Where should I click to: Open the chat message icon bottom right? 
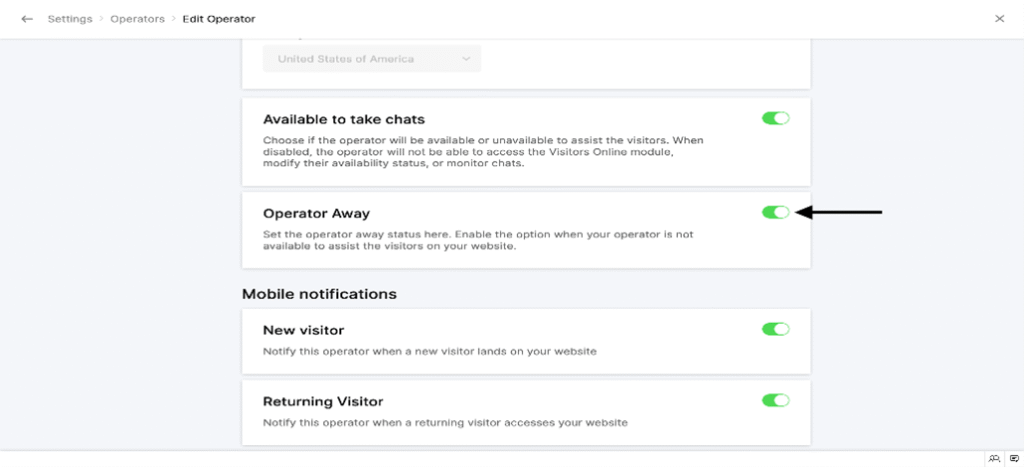1013,459
